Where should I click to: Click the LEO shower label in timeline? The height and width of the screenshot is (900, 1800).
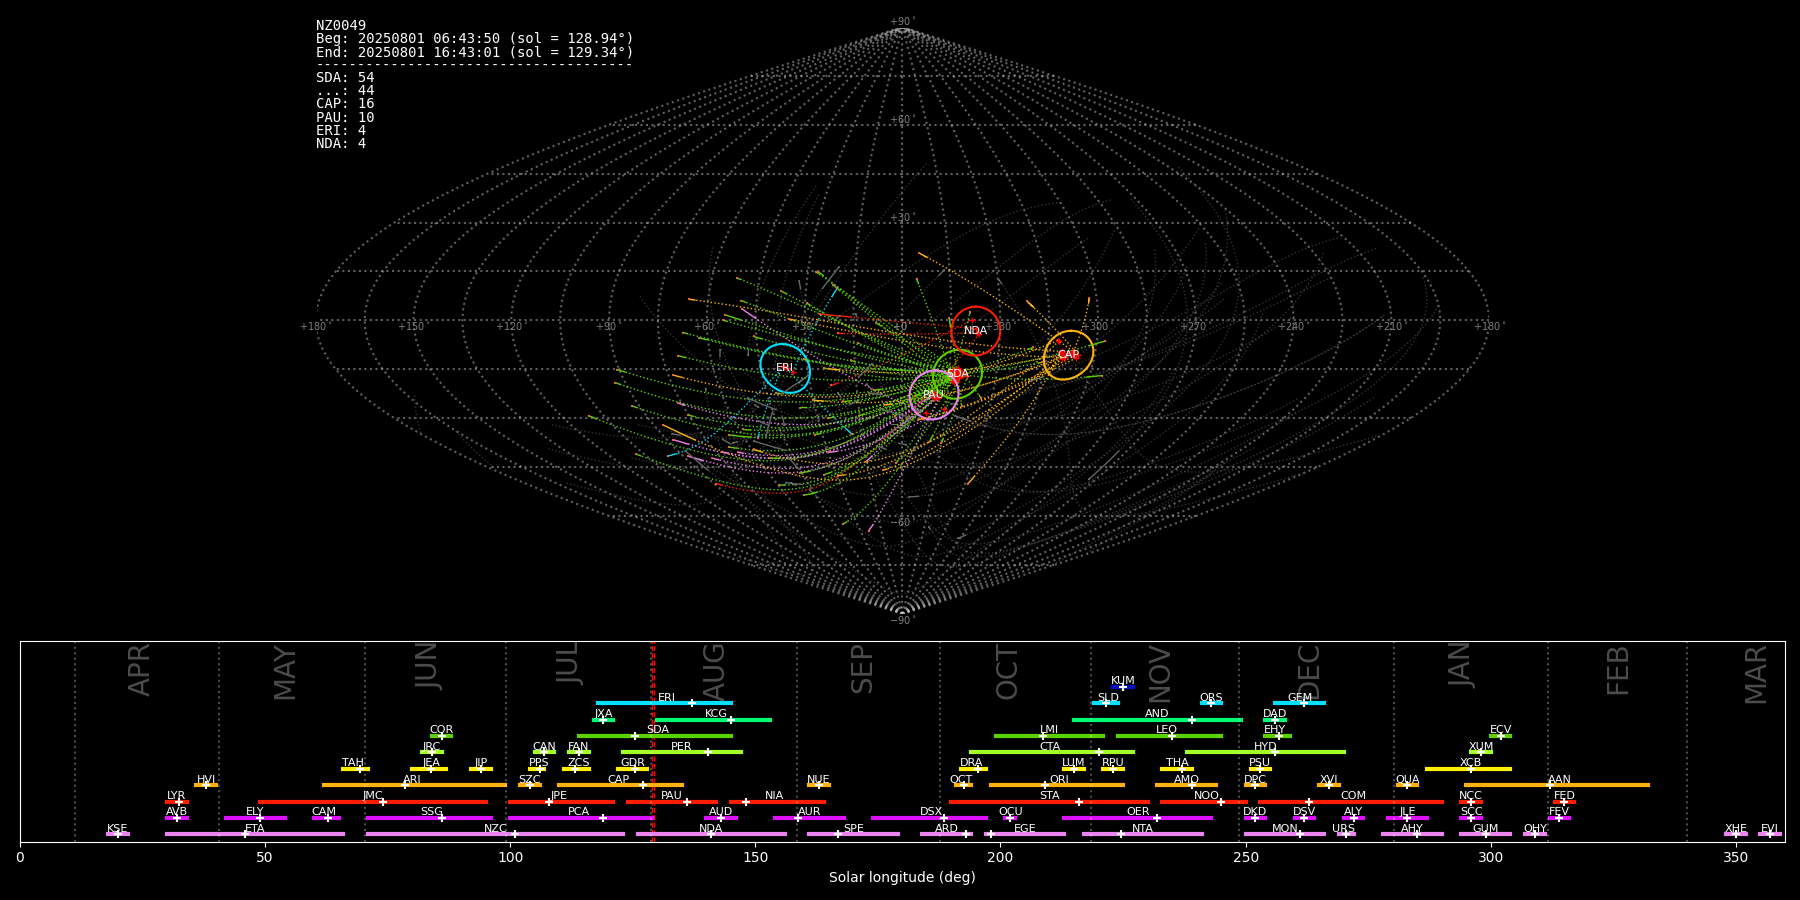tap(1167, 730)
